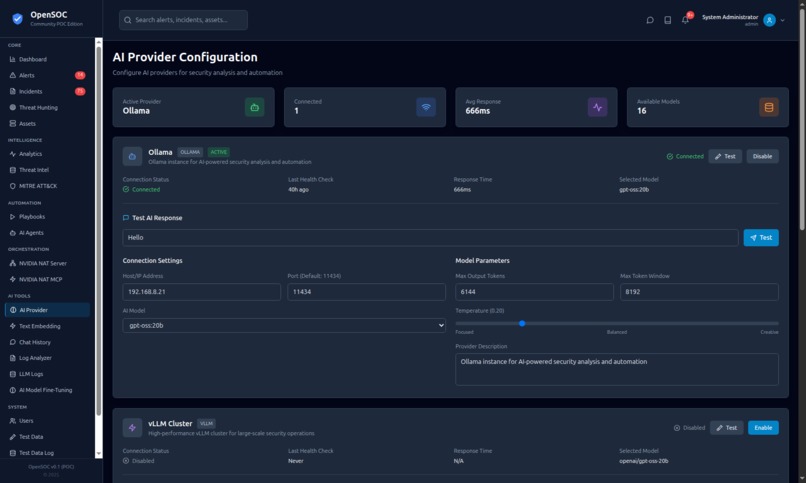The width and height of the screenshot is (806, 483).
Task: Open Incidents in sidebar
Action: 47,91
